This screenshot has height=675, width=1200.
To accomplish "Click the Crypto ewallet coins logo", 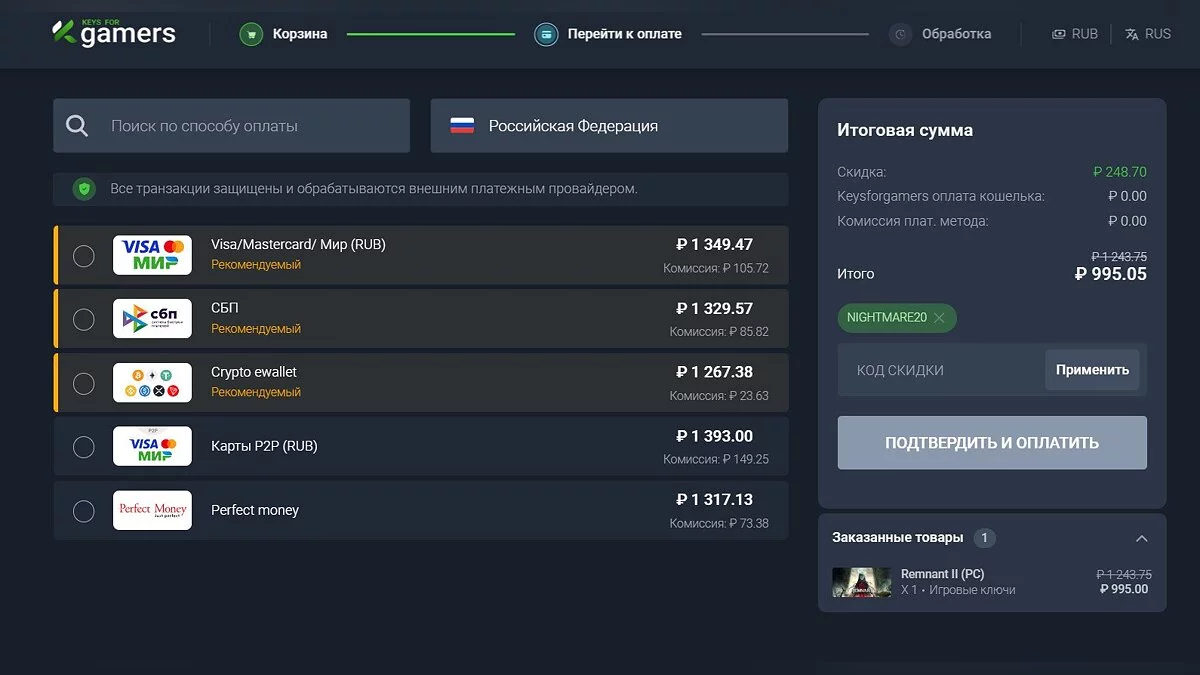I will (x=152, y=383).
